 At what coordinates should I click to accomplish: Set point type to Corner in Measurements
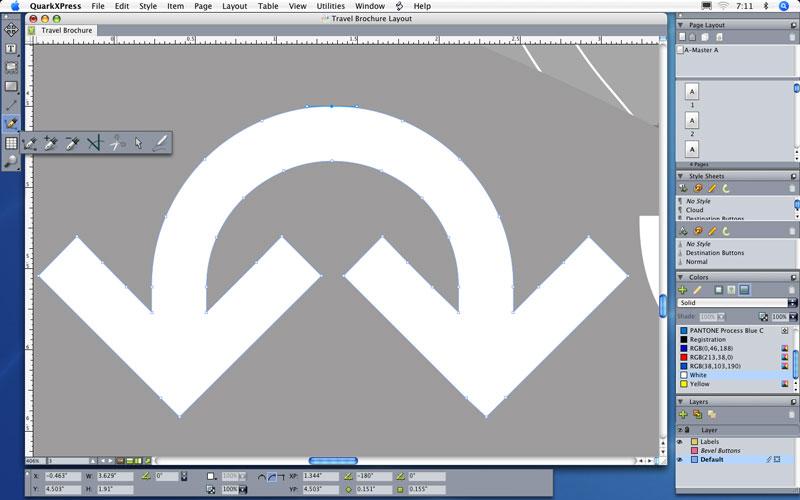[x=281, y=477]
